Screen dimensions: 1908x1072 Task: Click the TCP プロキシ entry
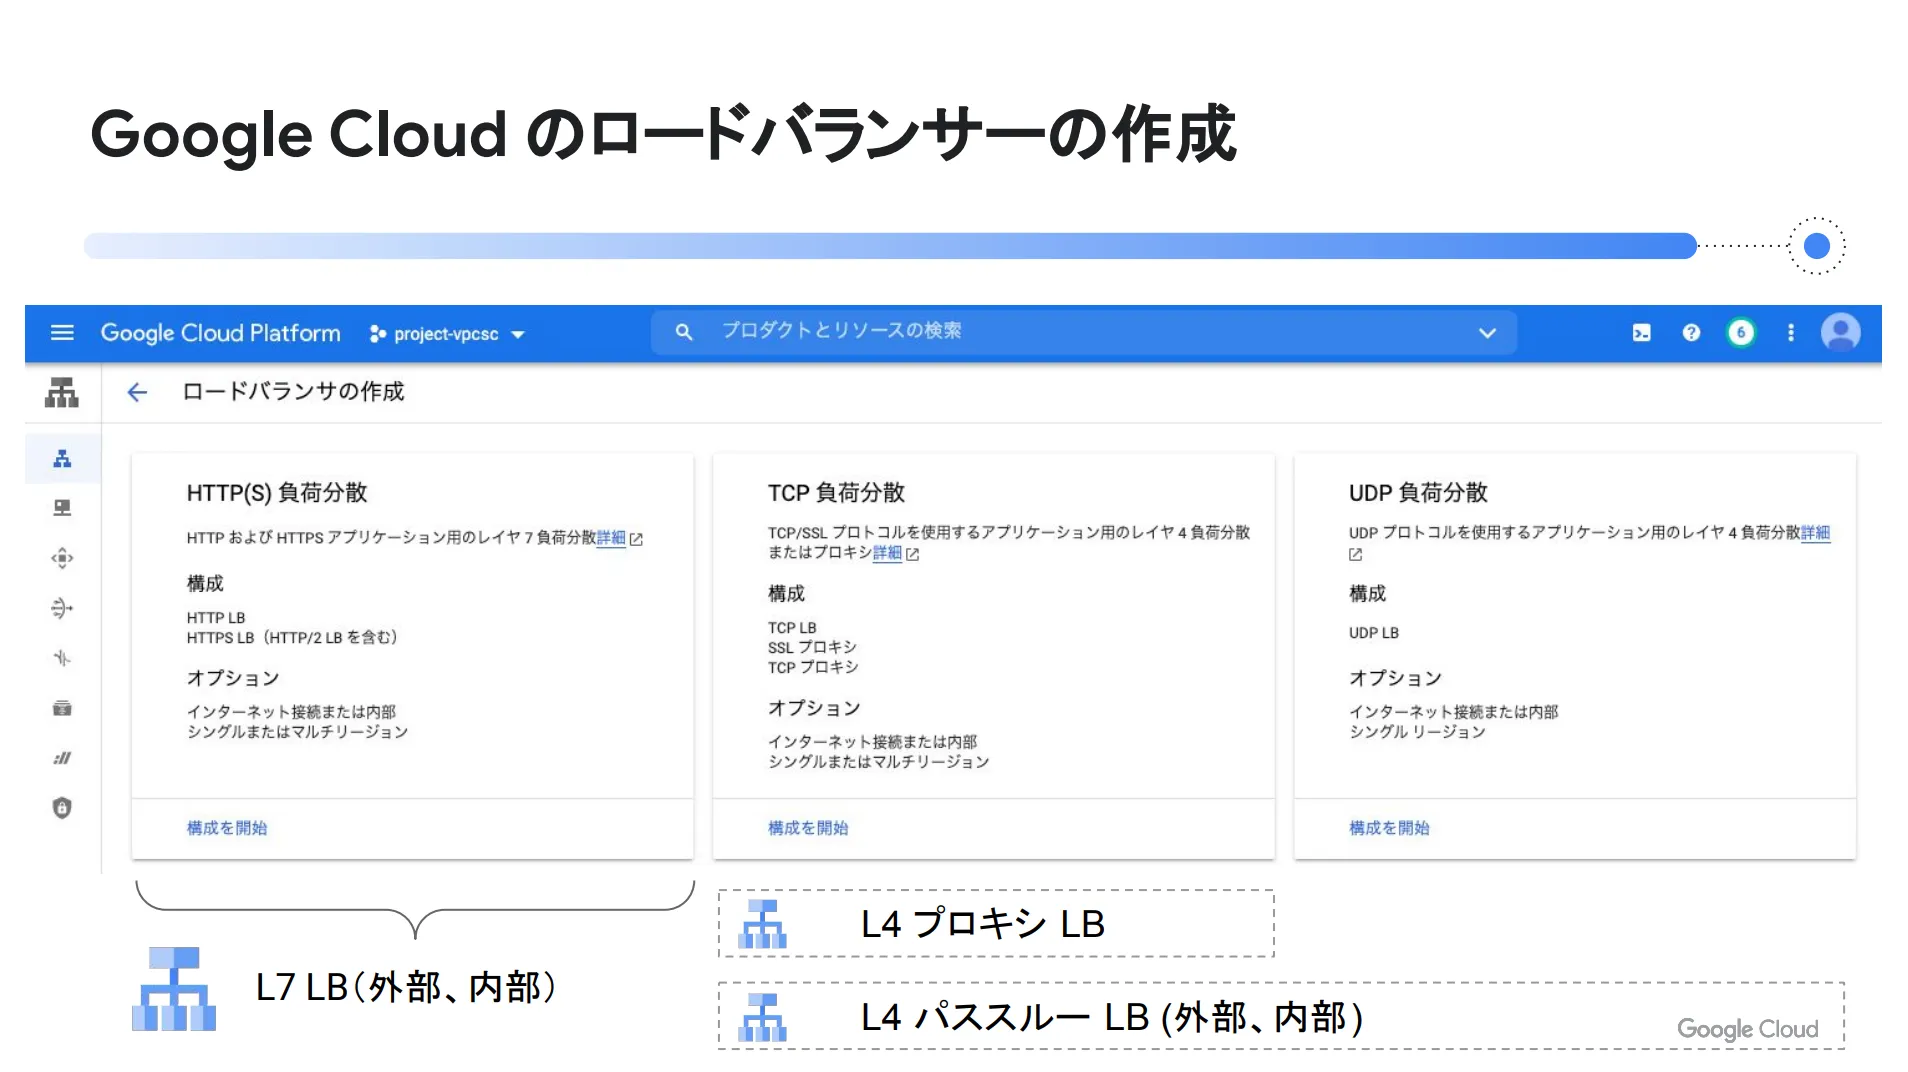pos(813,668)
